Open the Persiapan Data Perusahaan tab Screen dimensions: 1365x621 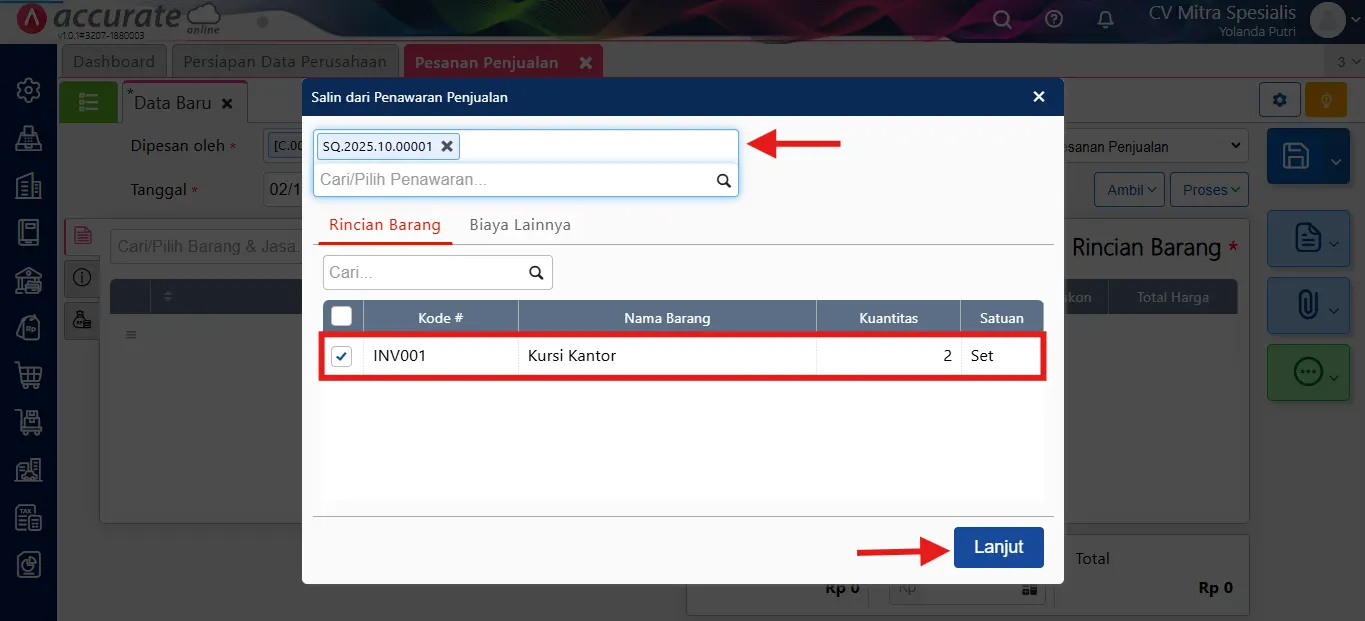pyautogui.click(x=285, y=62)
